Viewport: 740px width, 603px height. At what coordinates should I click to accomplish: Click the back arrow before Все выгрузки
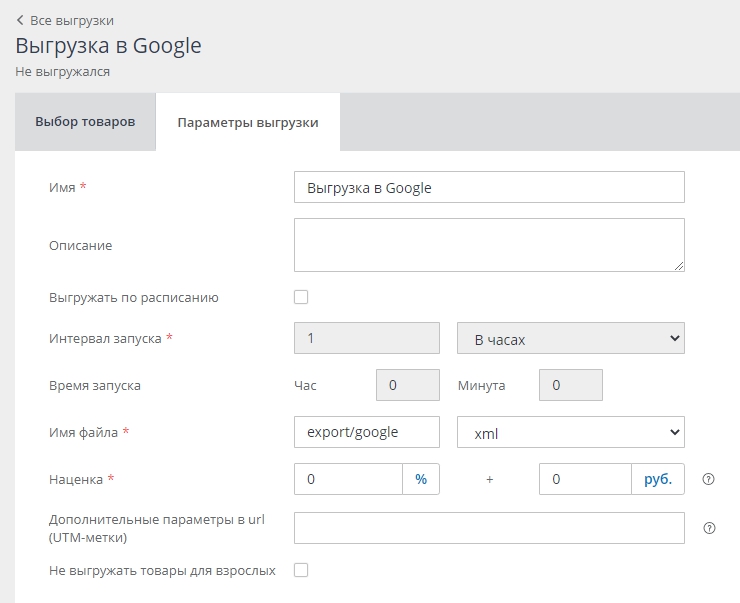[x=20, y=20]
